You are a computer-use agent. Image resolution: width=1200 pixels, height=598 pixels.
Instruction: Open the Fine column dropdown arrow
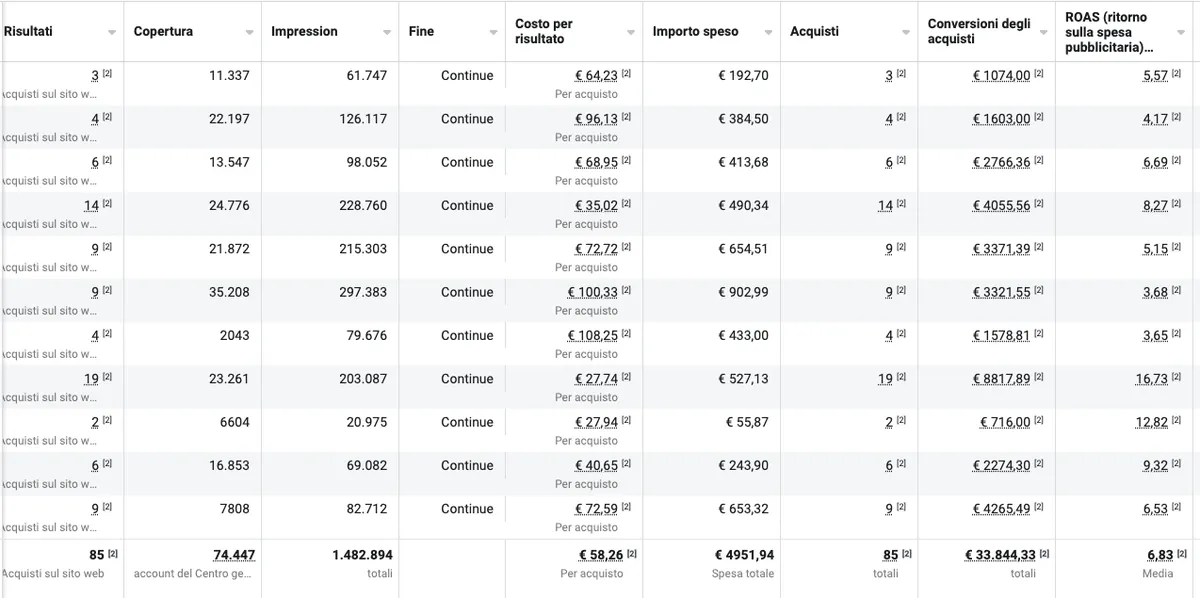pos(493,33)
